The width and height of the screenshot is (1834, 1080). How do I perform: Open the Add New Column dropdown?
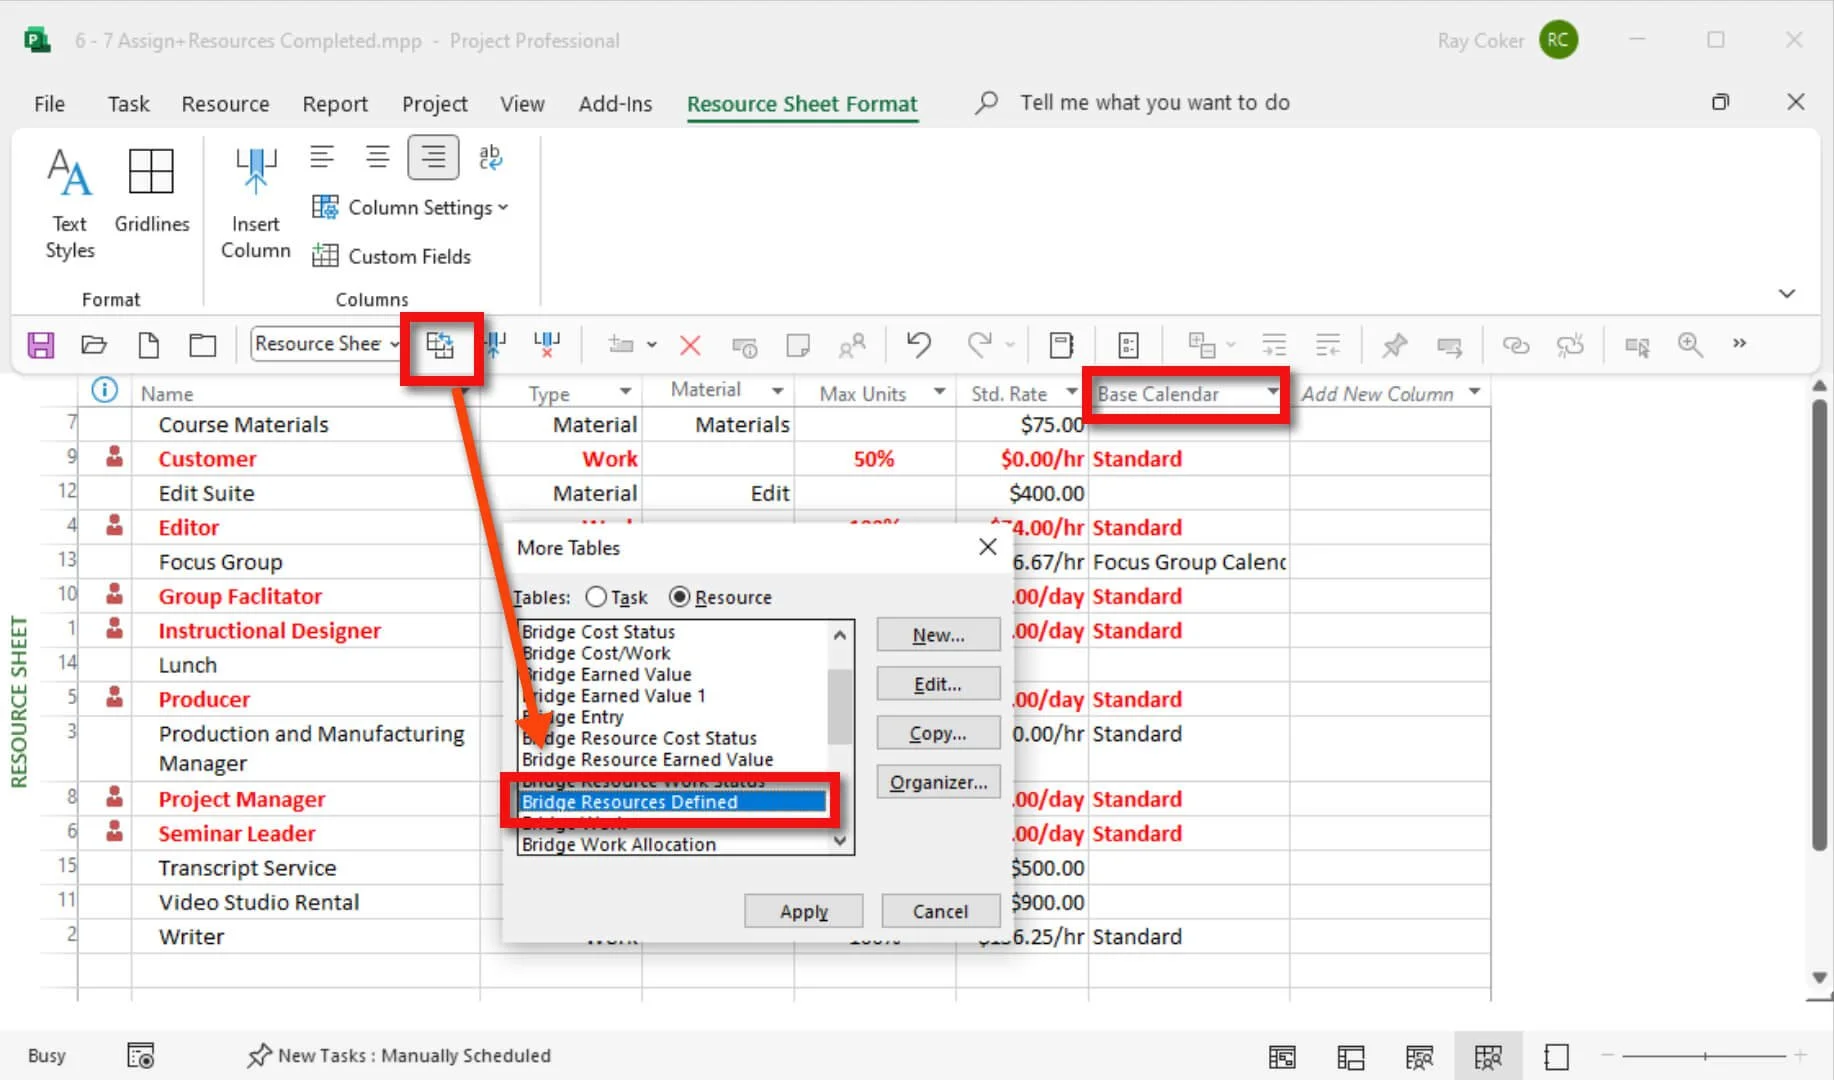pyautogui.click(x=1474, y=391)
